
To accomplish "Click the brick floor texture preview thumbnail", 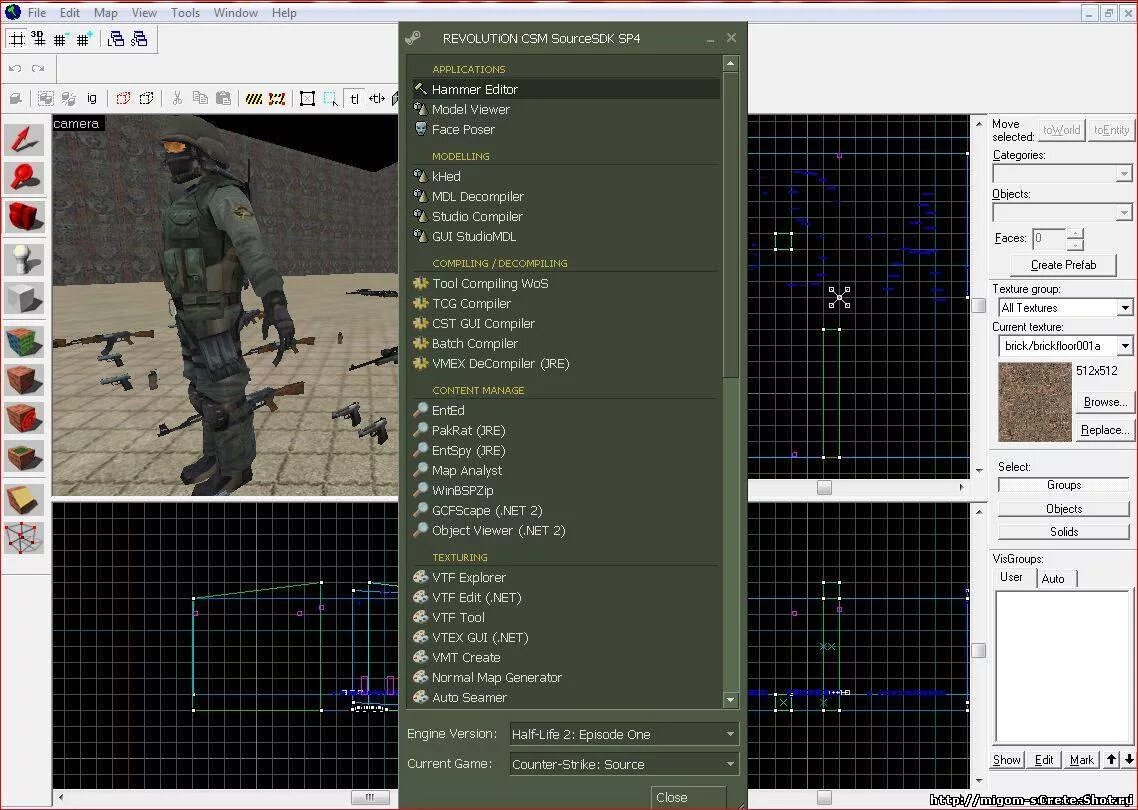I will (x=1034, y=402).
